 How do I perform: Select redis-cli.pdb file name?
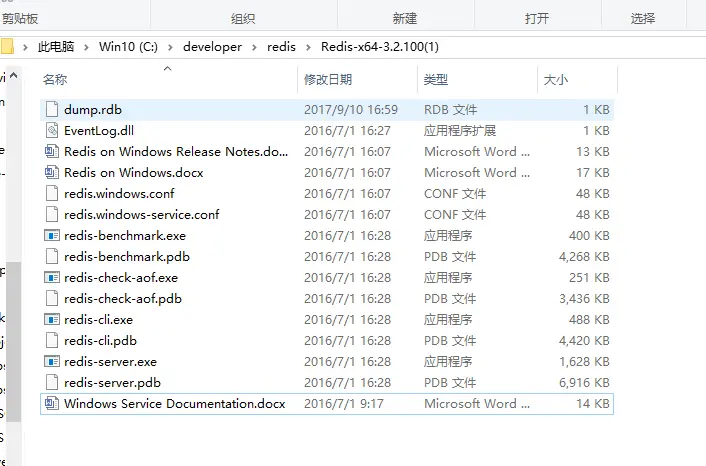tap(100, 340)
